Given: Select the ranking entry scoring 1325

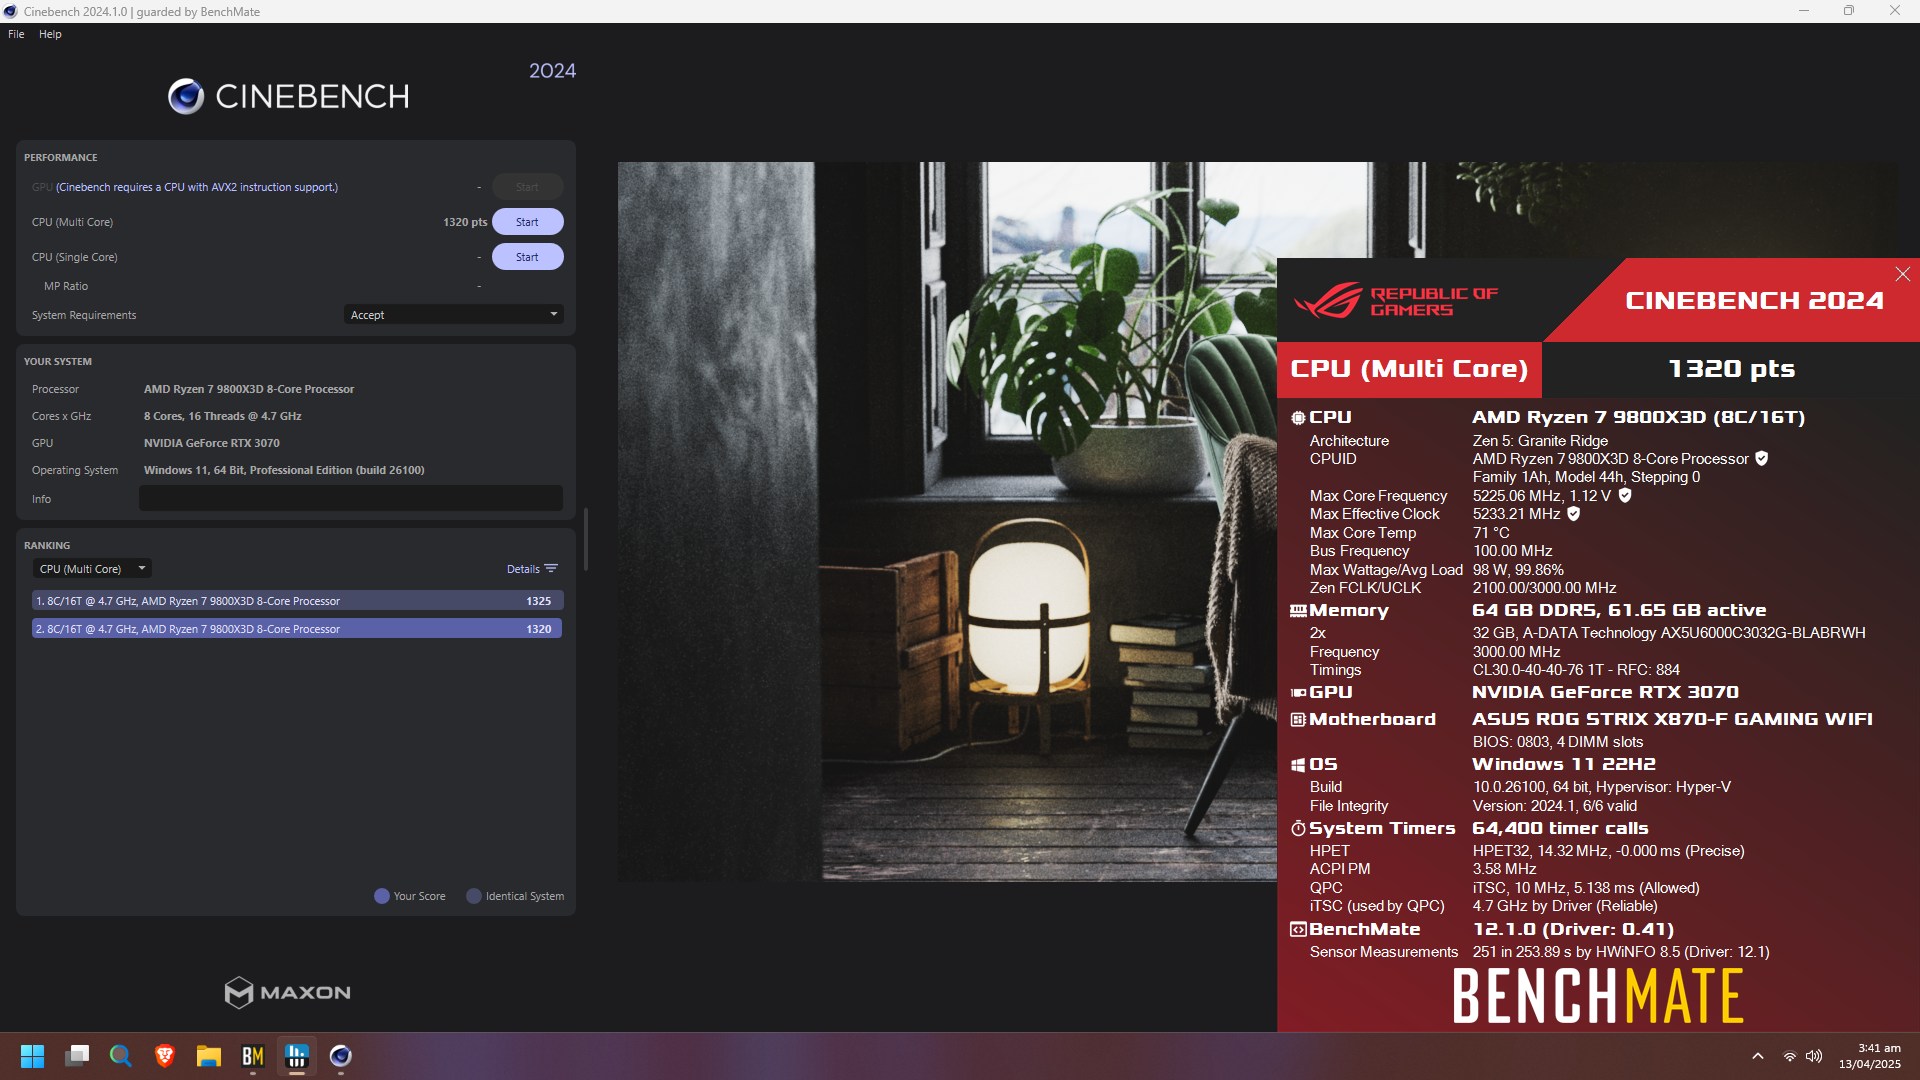Looking at the screenshot, I should (297, 601).
